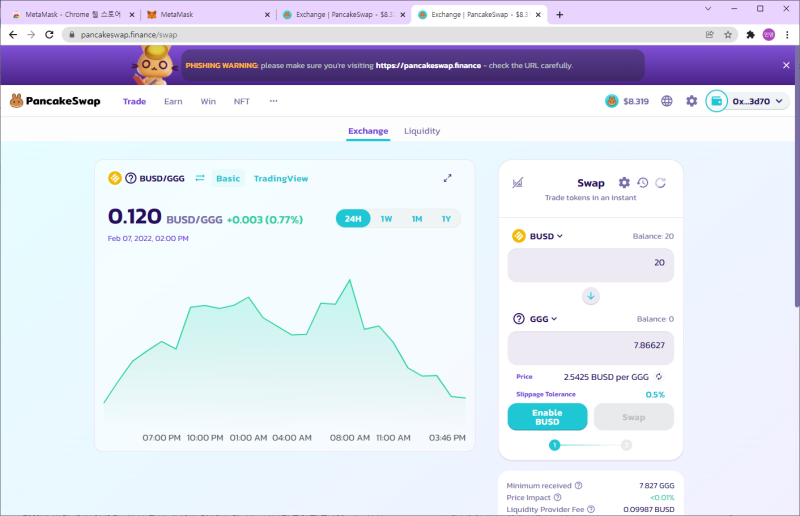Click the Price Impact help icon

(558, 497)
